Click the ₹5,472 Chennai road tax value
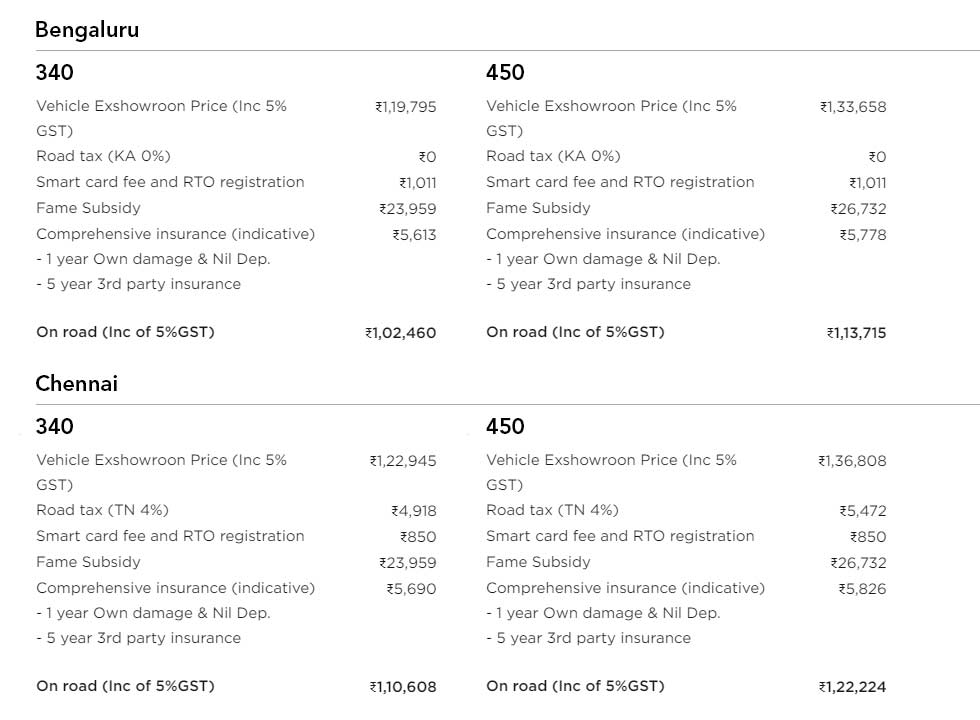 863,511
